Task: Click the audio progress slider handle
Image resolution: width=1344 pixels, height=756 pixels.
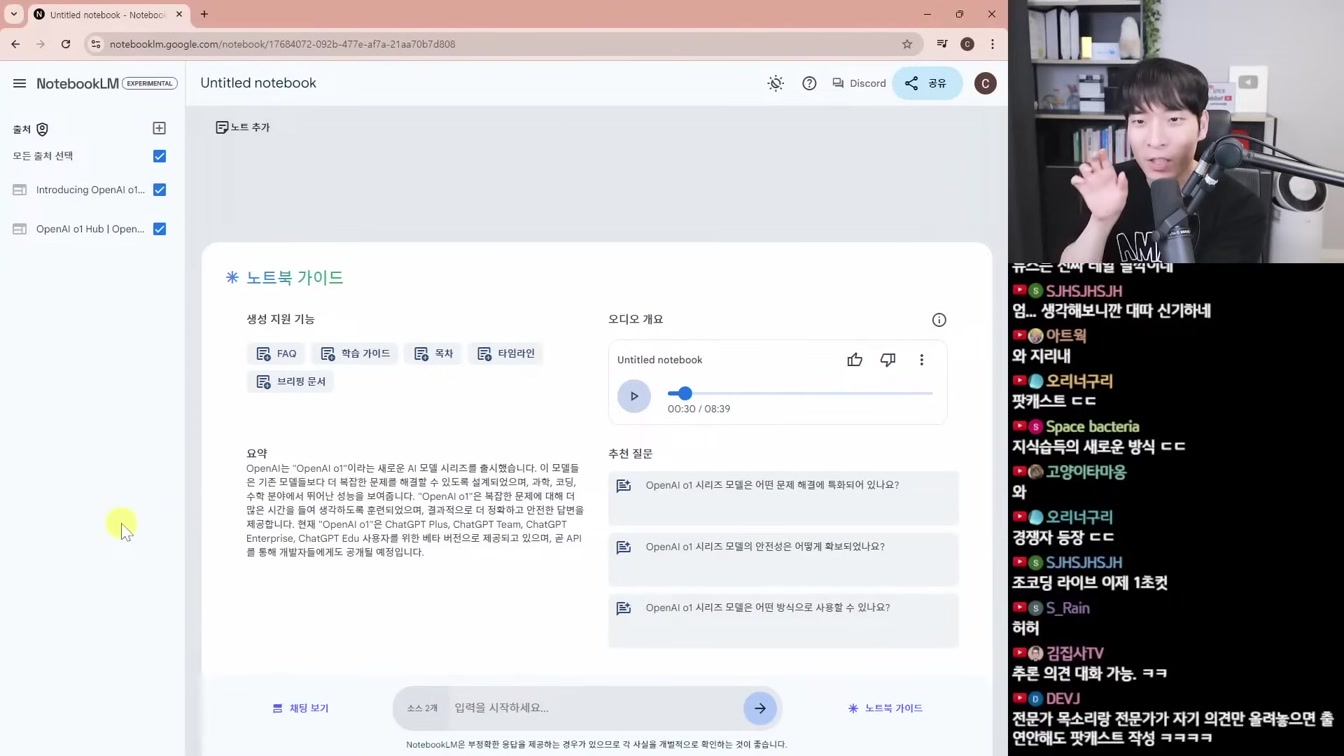Action: pos(685,393)
